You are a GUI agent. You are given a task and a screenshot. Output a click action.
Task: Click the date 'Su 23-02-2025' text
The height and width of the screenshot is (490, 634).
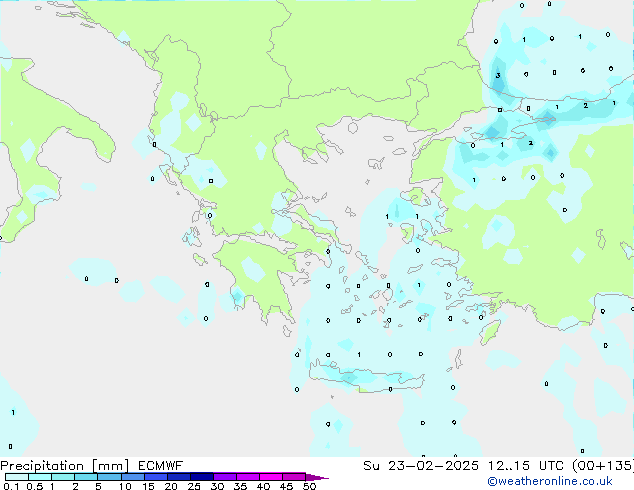pyautogui.click(x=421, y=466)
